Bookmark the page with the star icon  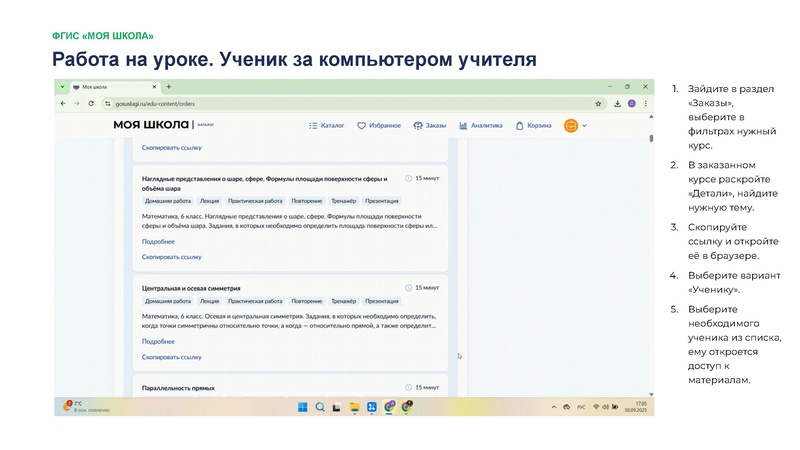(598, 104)
